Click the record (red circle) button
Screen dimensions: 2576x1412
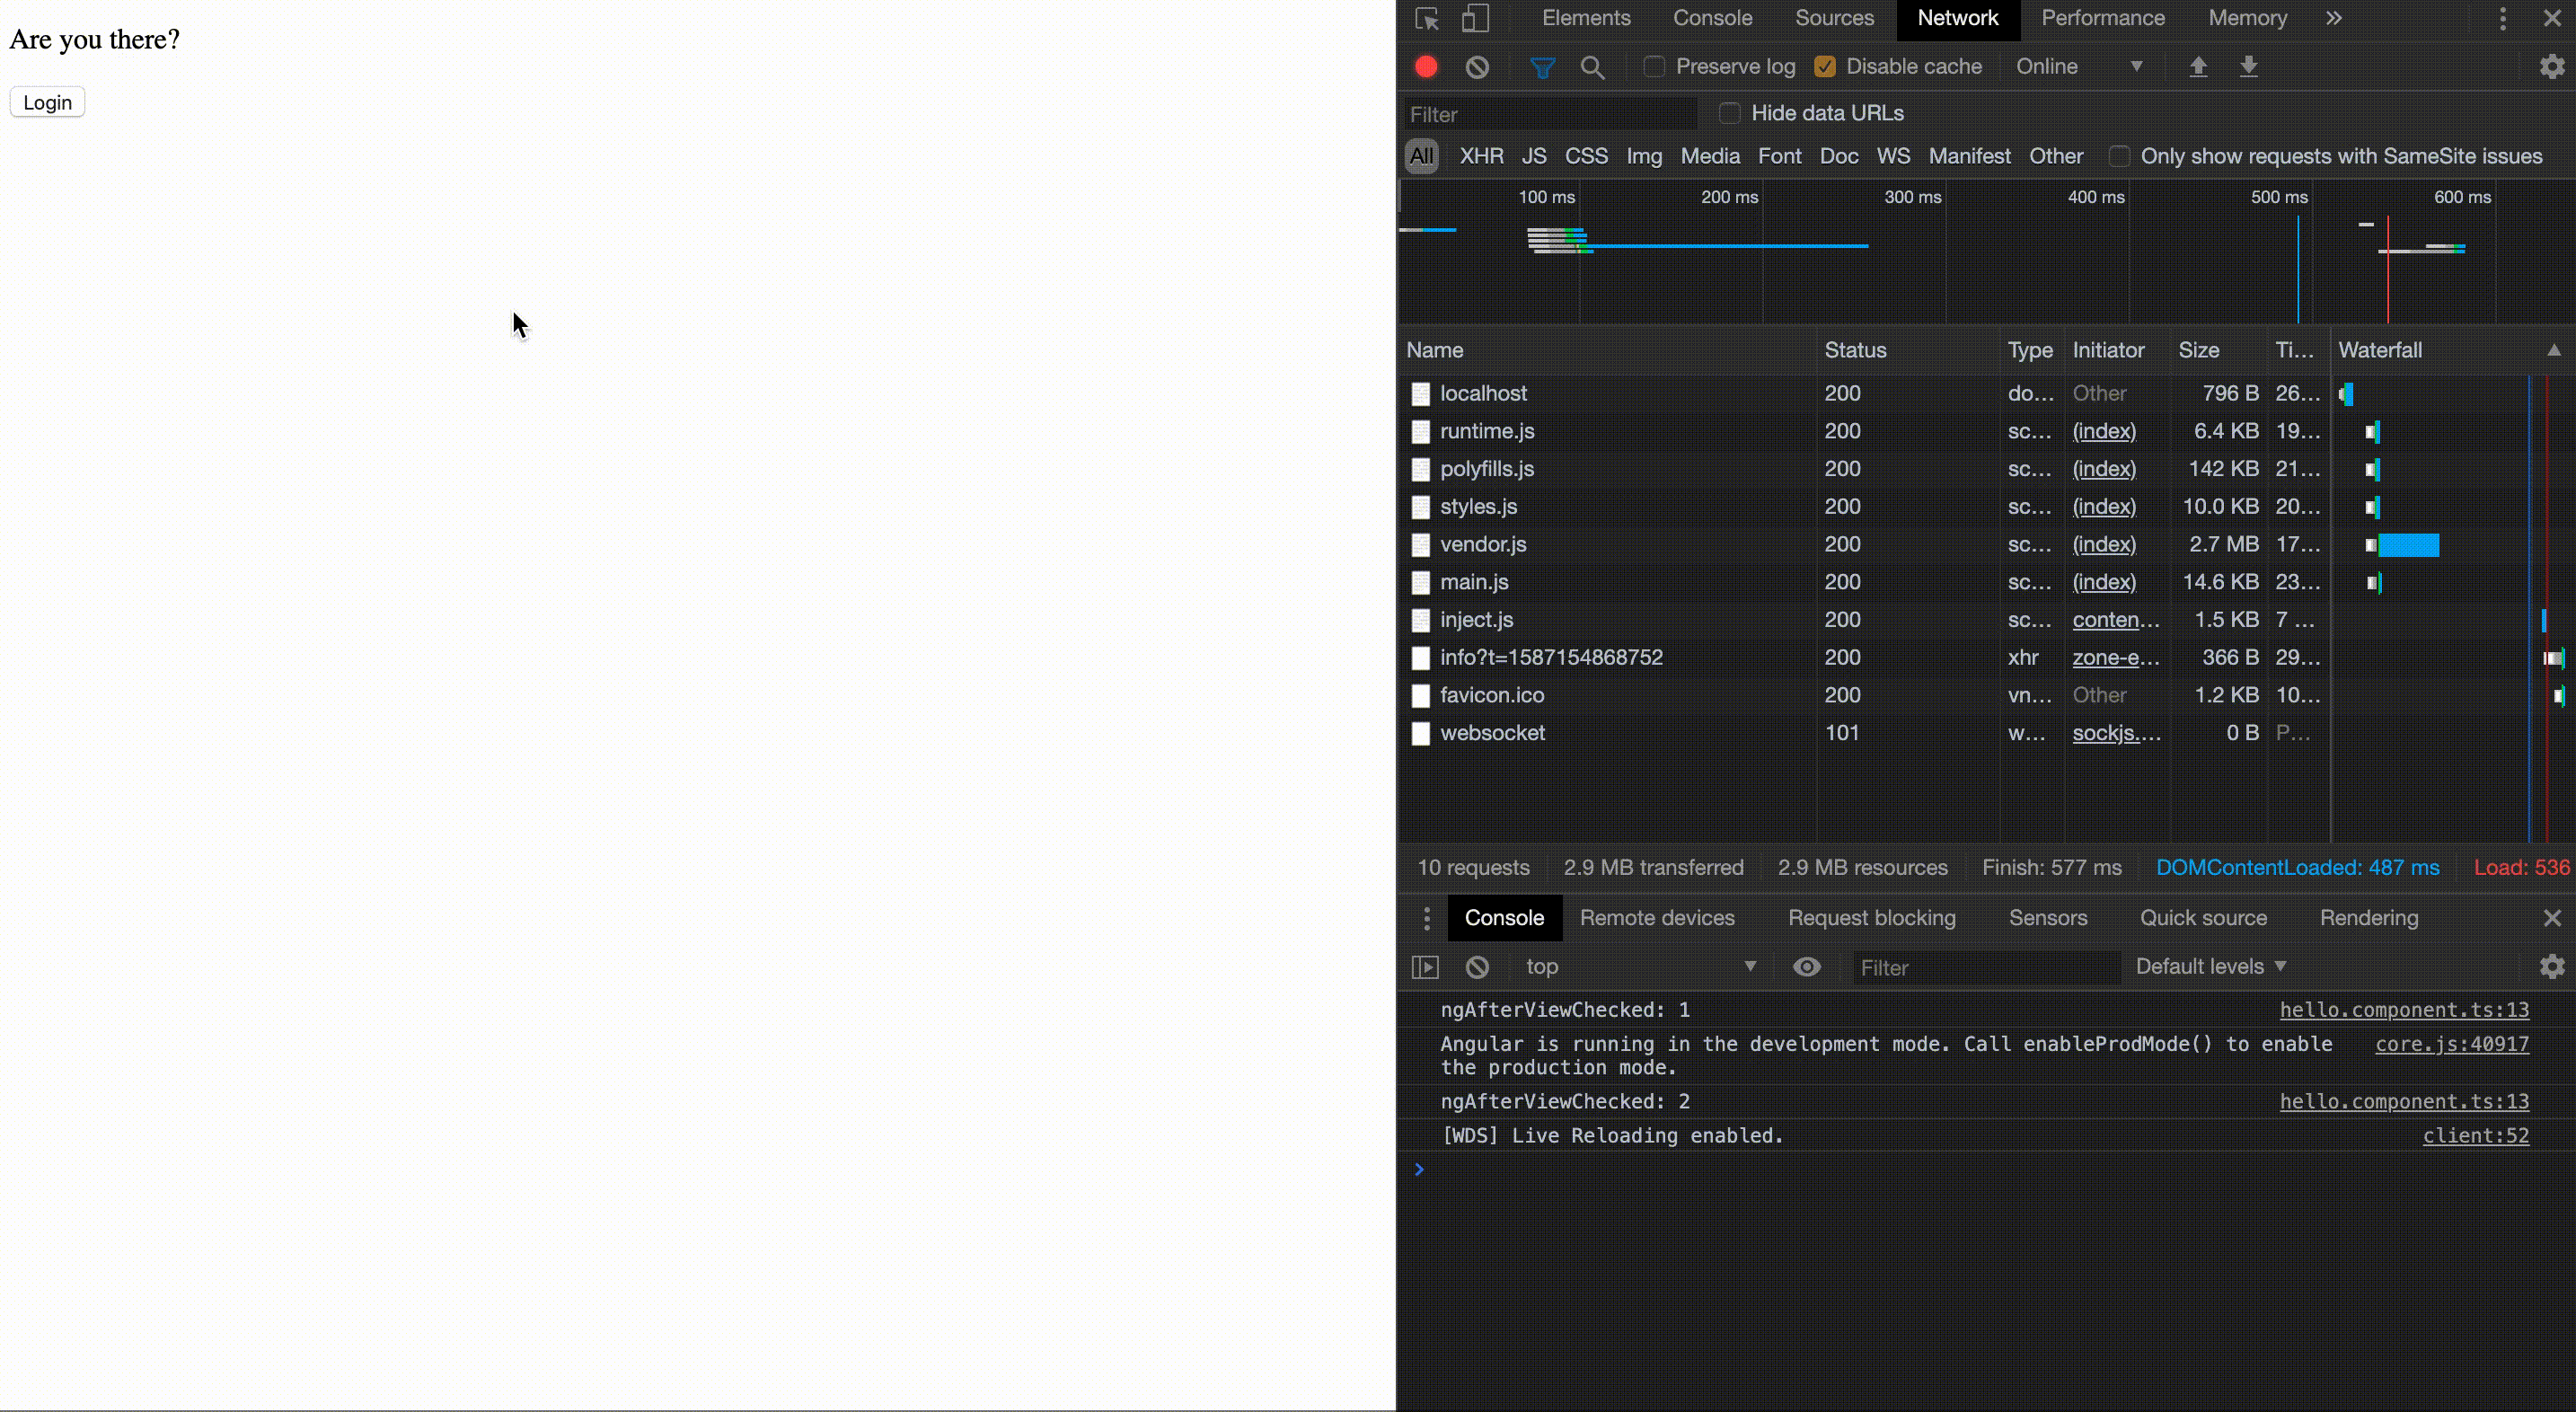click(x=1425, y=66)
